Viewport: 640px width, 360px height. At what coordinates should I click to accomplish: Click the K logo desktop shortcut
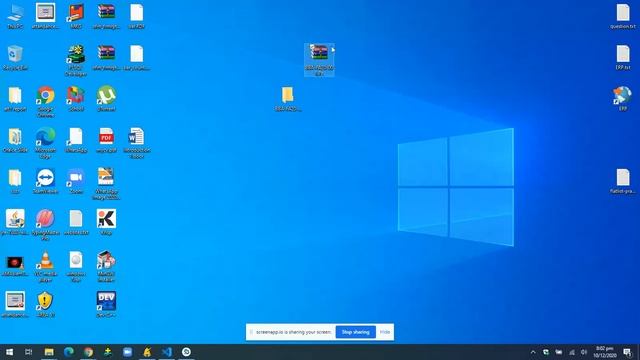pos(106,222)
